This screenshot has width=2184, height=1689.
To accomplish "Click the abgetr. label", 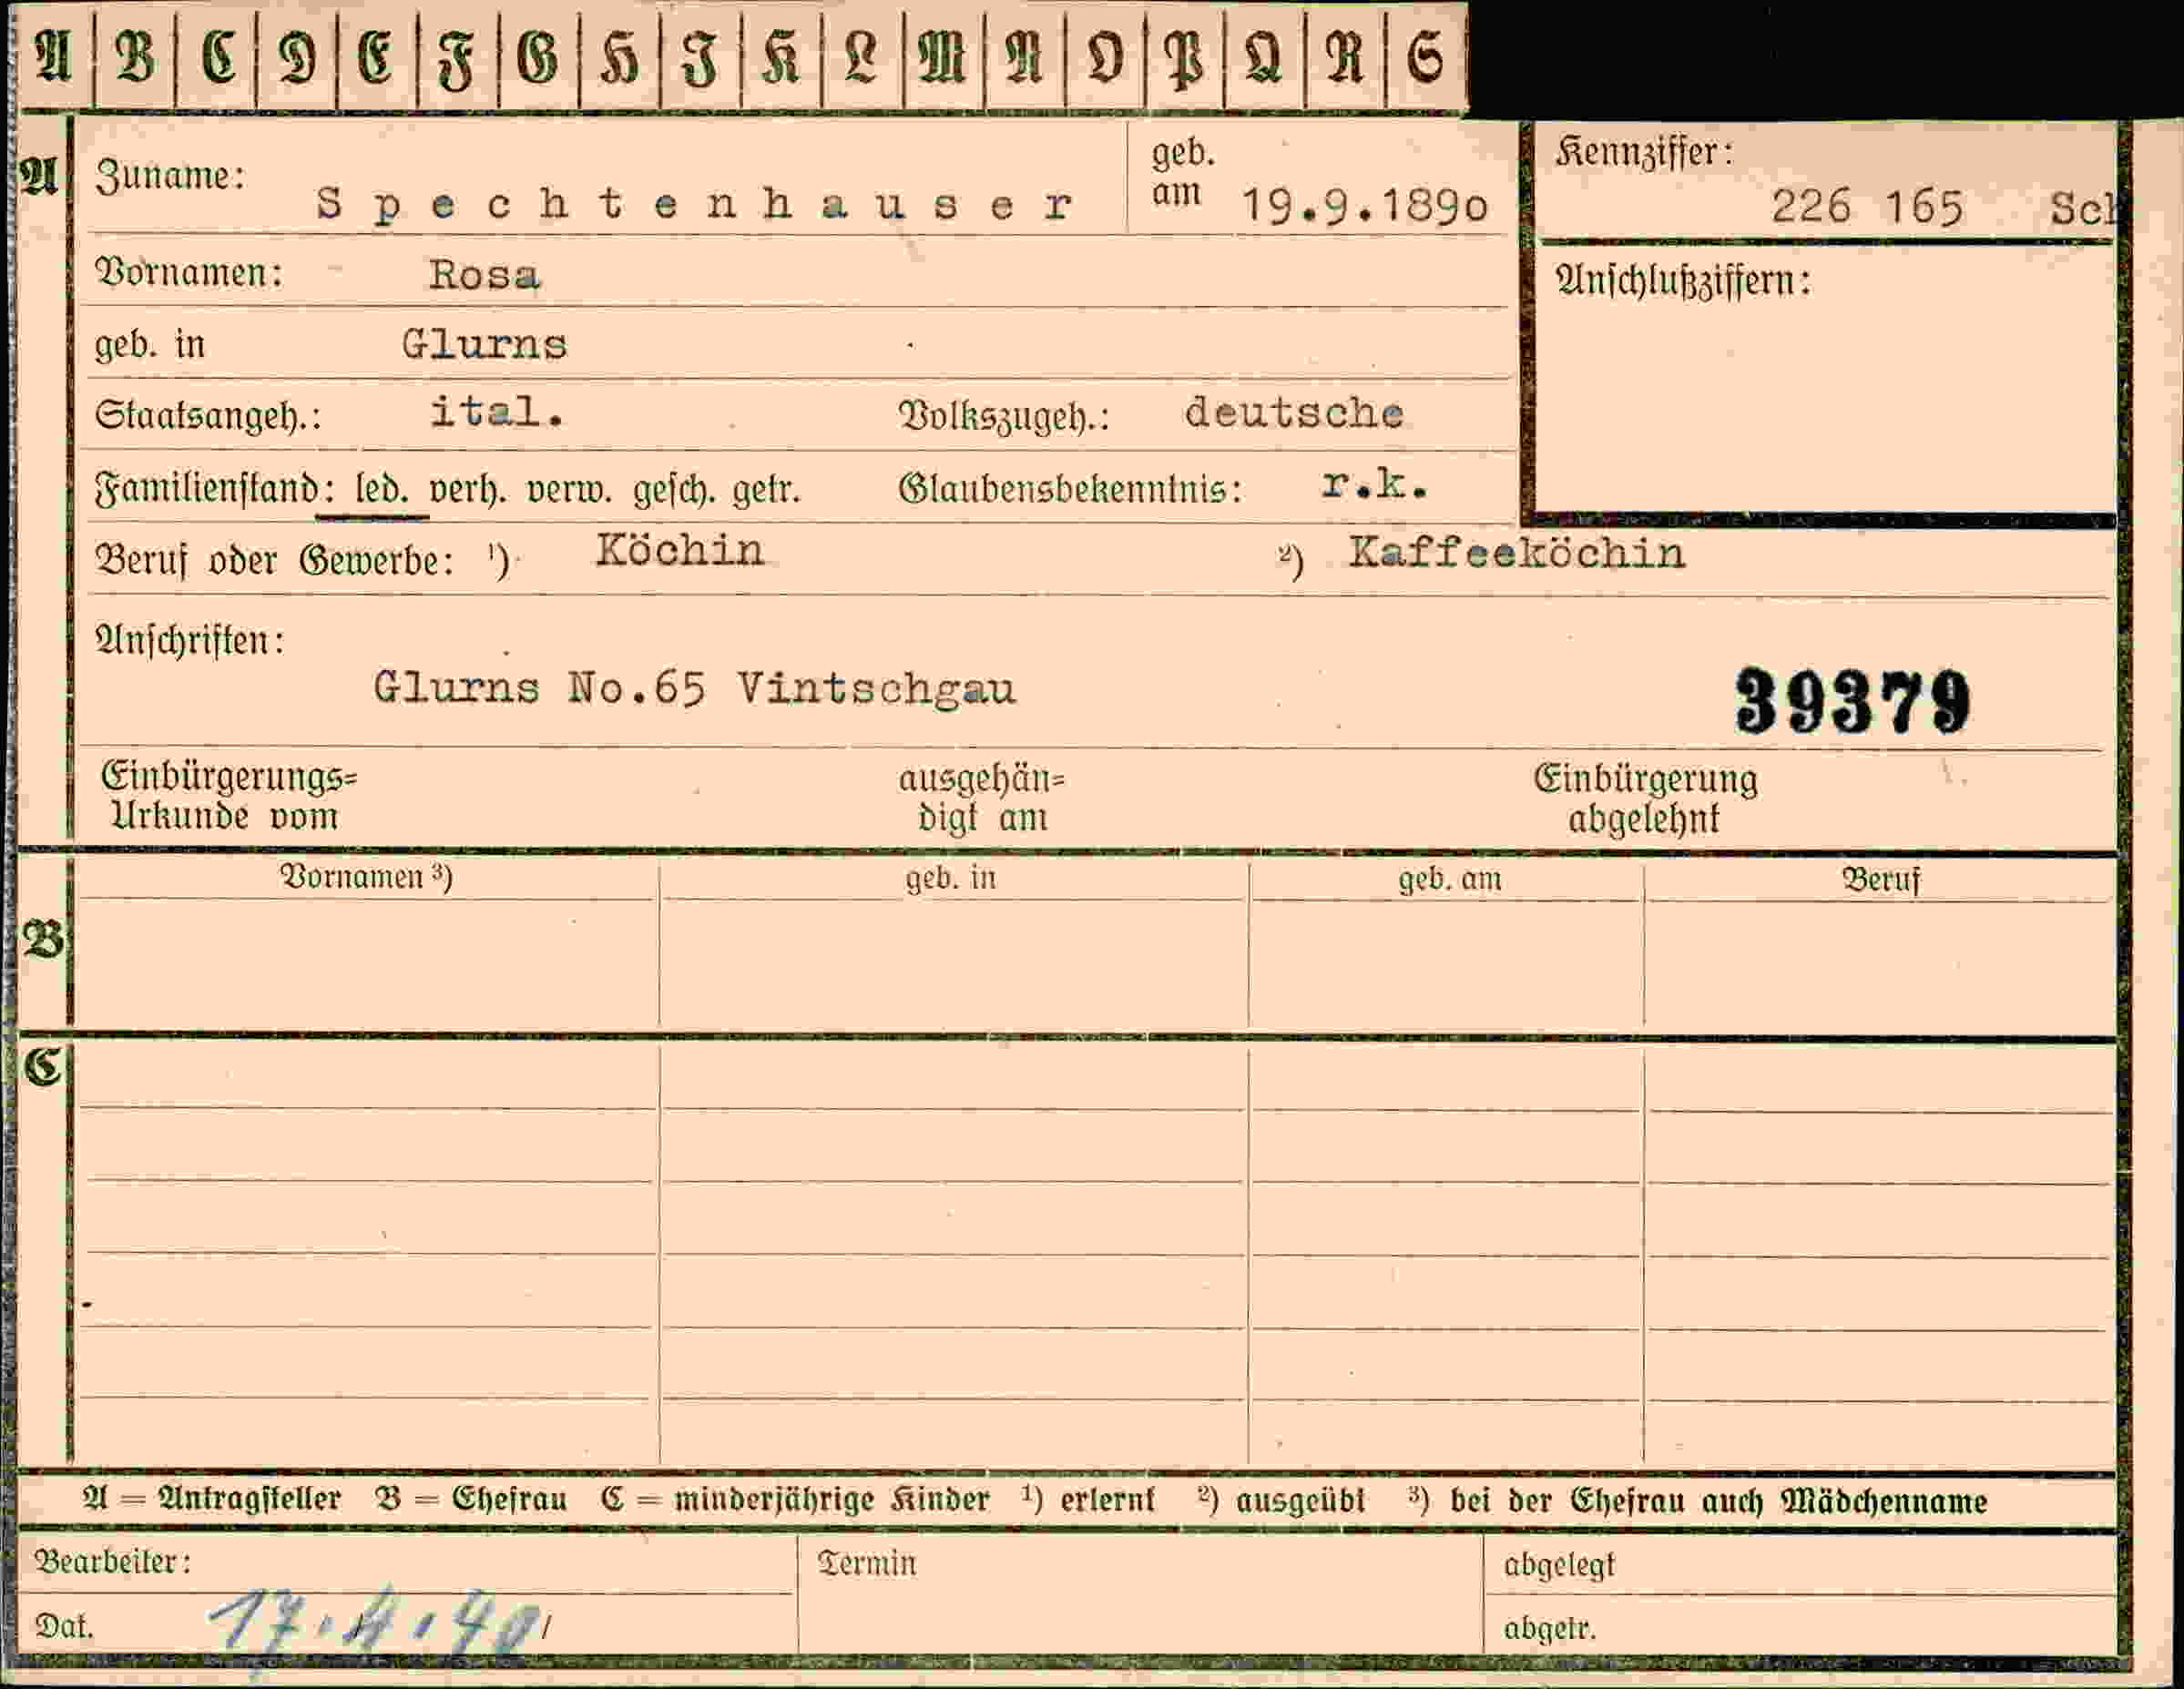I will tap(1550, 1629).
